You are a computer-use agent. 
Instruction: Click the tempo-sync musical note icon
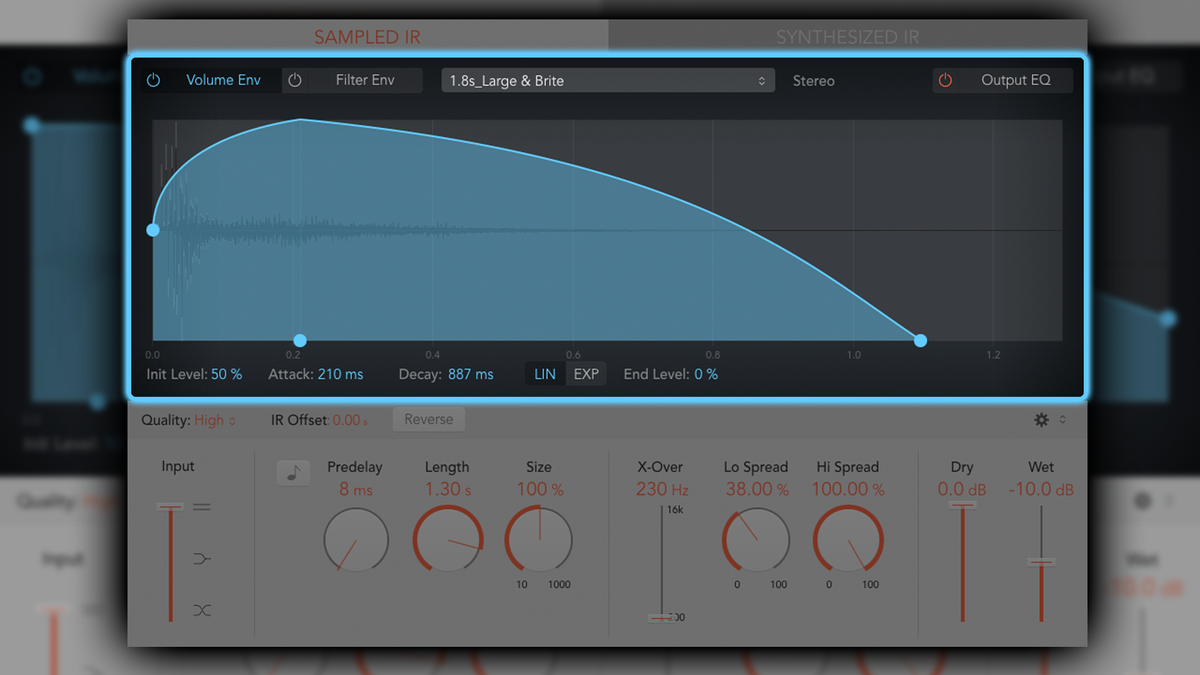pyautogui.click(x=293, y=473)
